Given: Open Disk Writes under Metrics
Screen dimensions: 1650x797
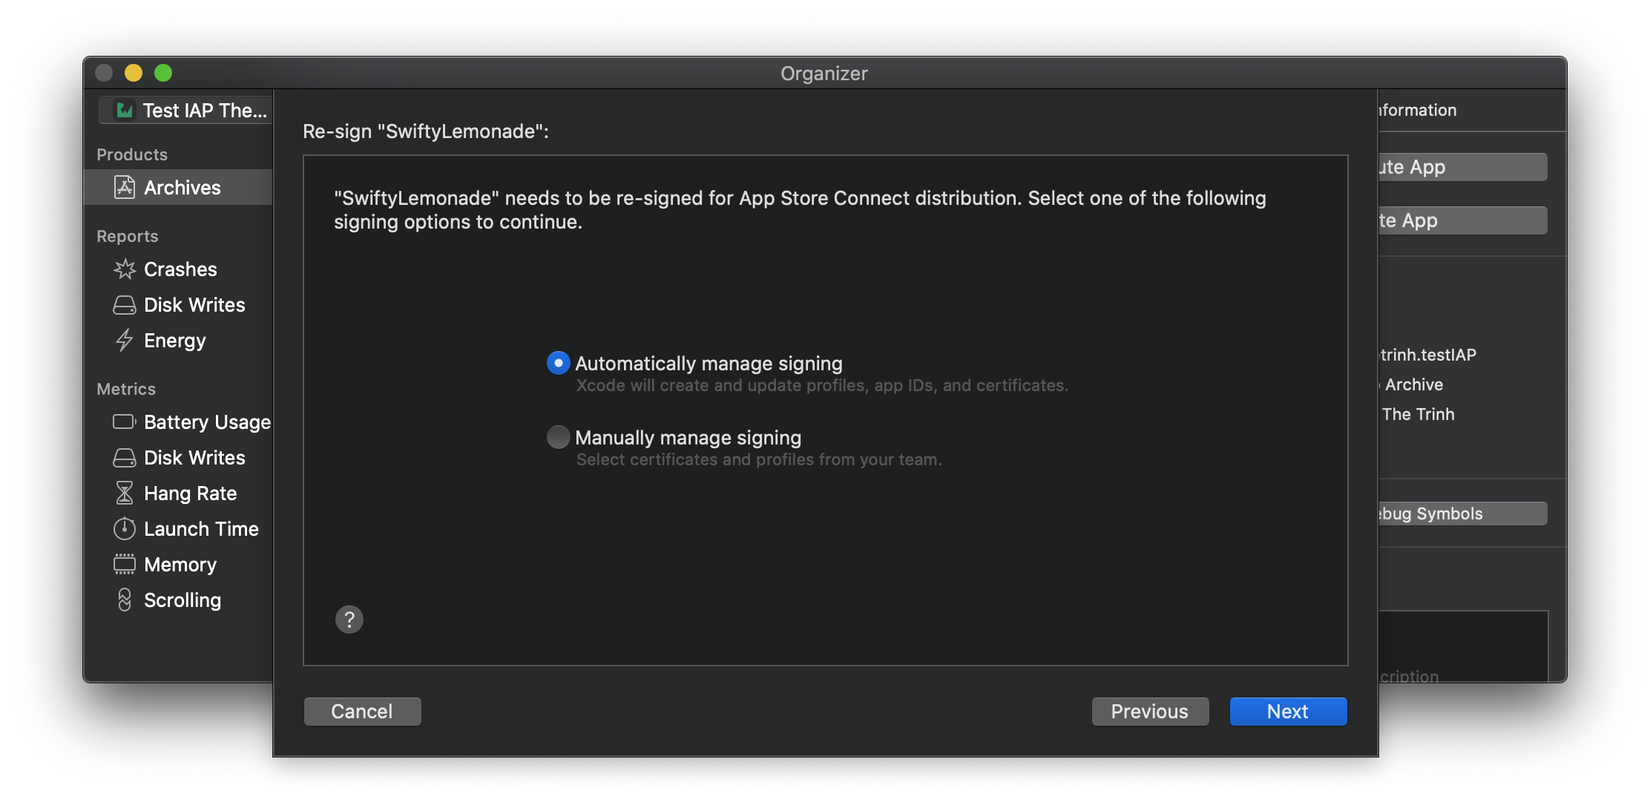Looking at the screenshot, I should 194,458.
